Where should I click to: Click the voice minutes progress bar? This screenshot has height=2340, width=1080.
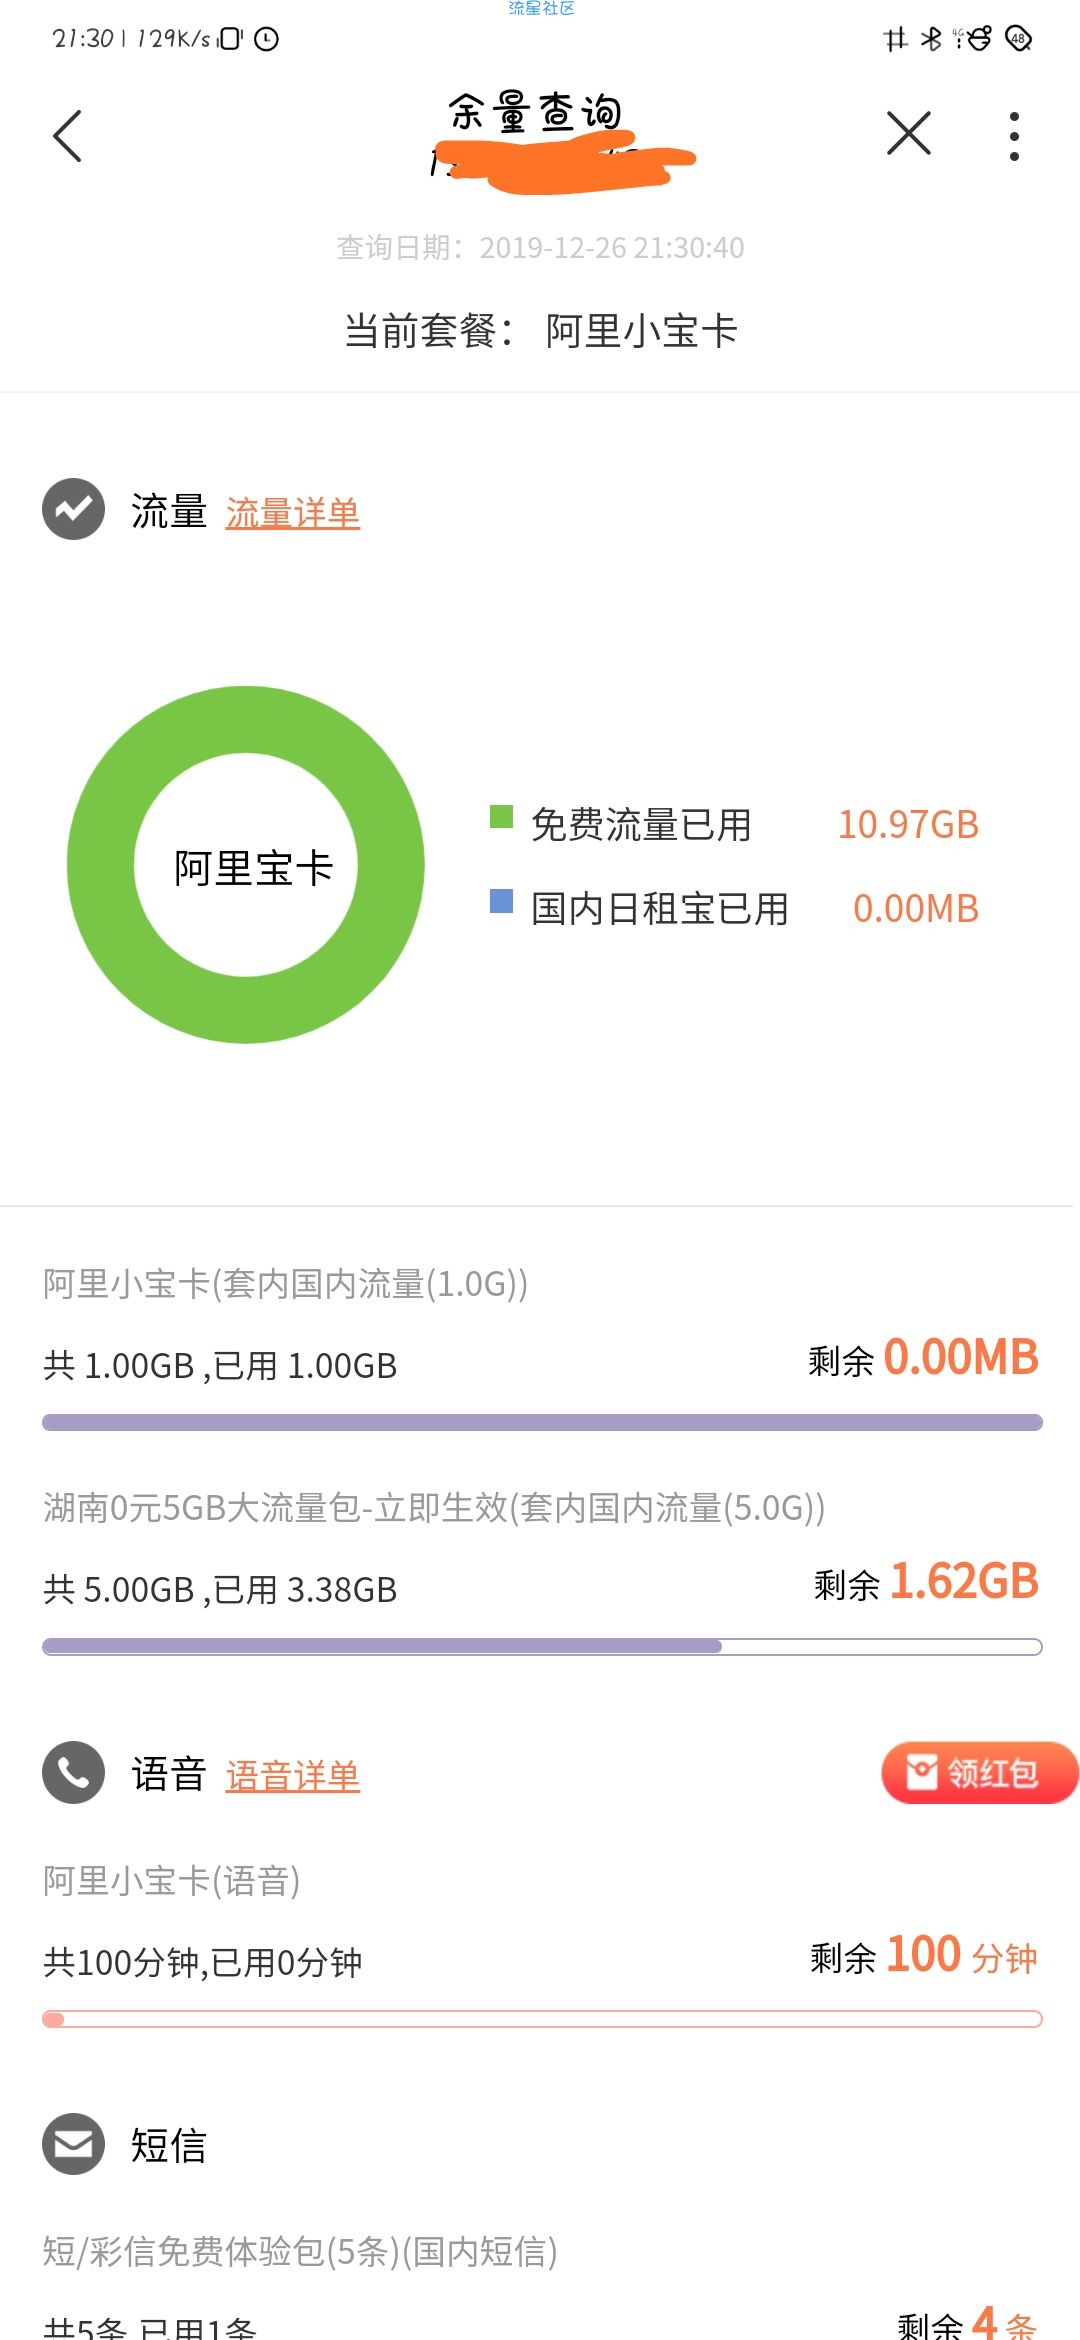(x=542, y=2019)
